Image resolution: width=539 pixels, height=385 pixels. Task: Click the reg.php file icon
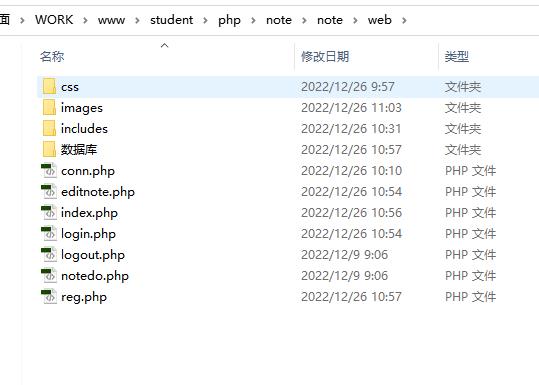pyautogui.click(x=49, y=296)
